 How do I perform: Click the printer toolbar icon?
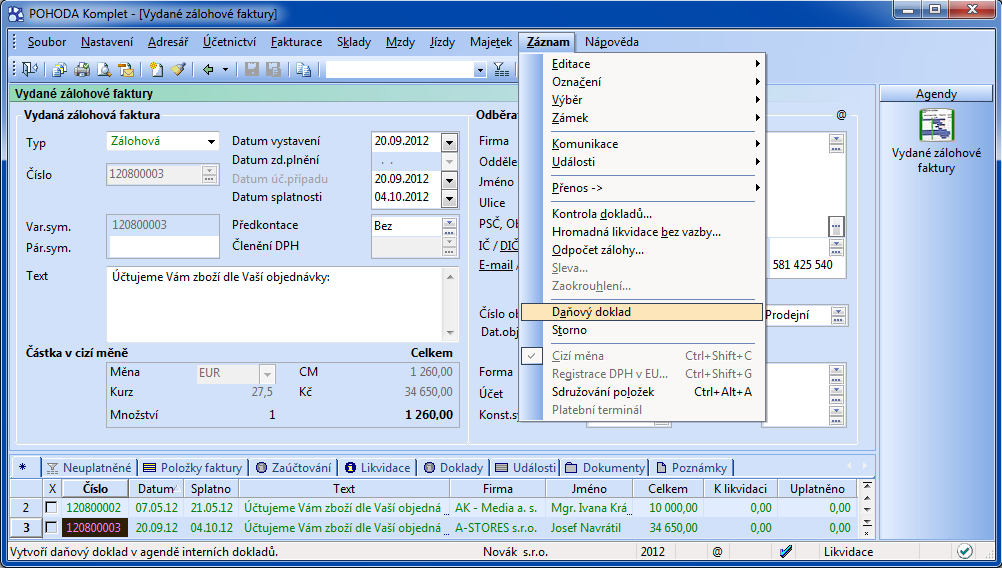coord(82,69)
